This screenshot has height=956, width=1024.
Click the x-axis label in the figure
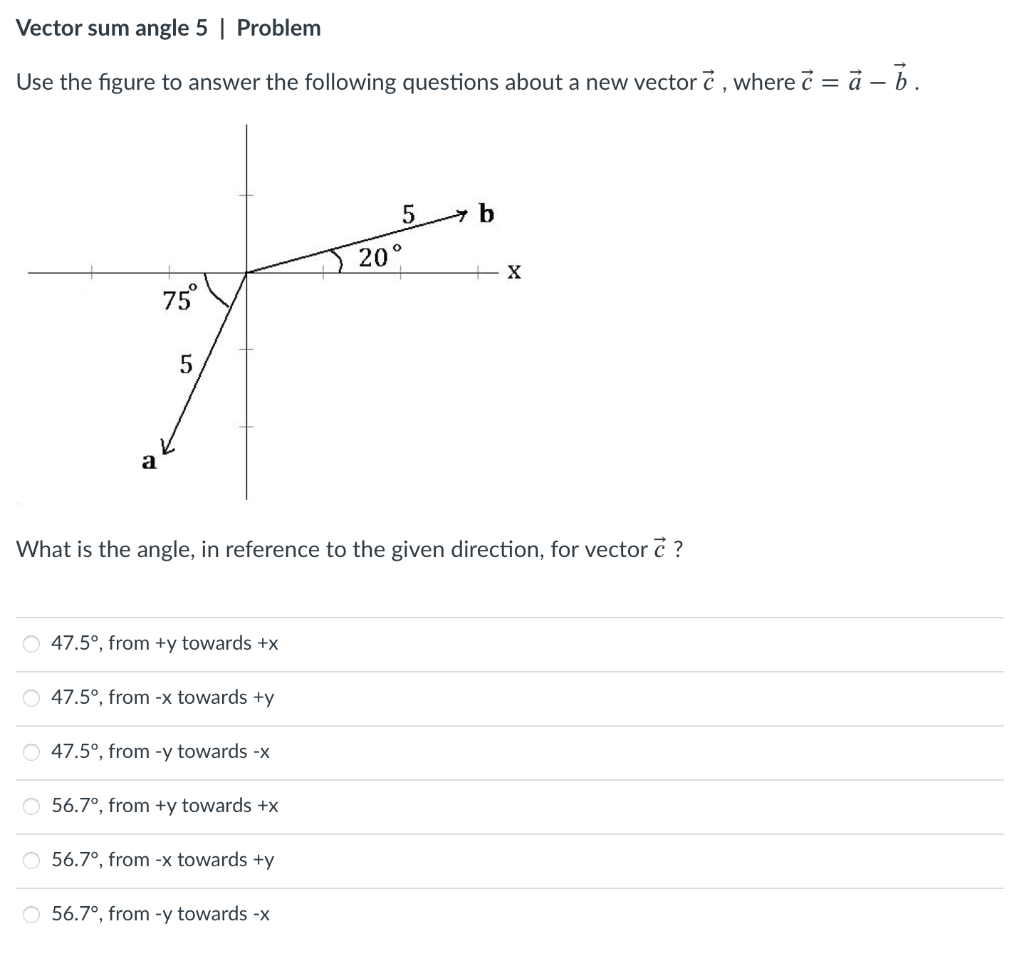[x=513, y=271]
